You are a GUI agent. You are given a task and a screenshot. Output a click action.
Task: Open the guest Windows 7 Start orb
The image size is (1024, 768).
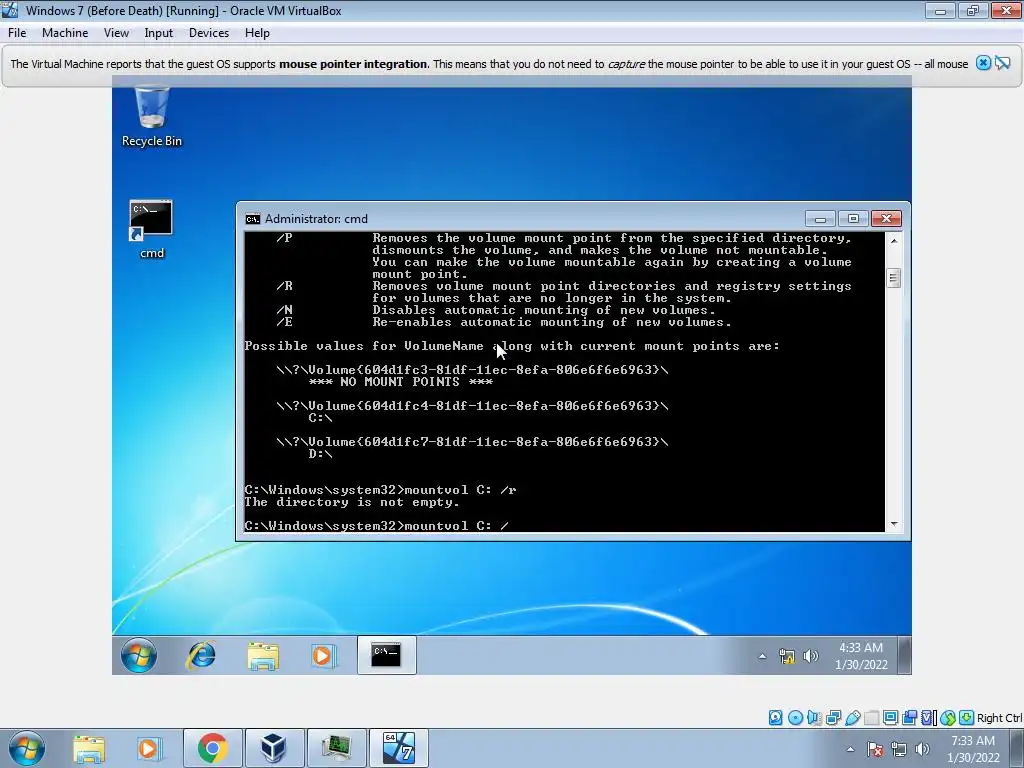[x=138, y=655]
